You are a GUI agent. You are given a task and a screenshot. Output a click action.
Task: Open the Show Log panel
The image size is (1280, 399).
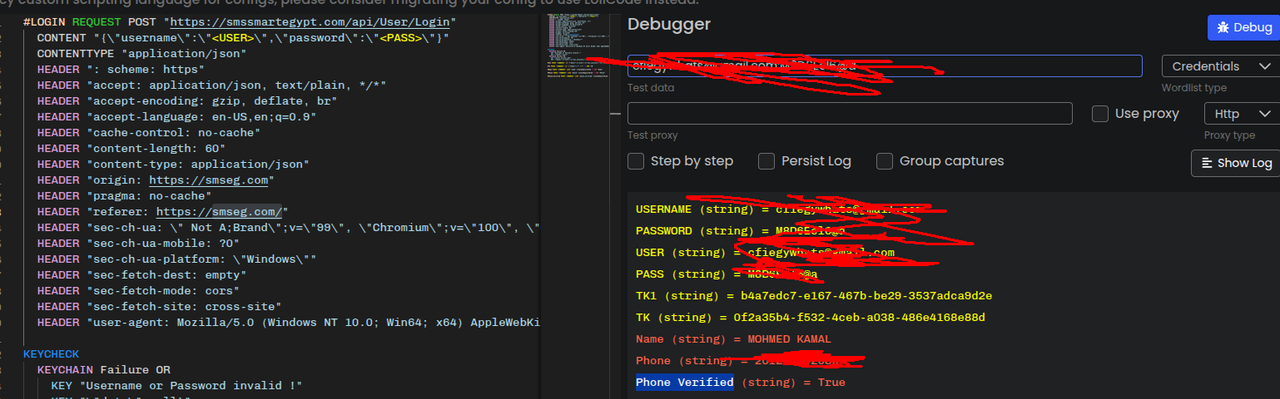[1235, 163]
